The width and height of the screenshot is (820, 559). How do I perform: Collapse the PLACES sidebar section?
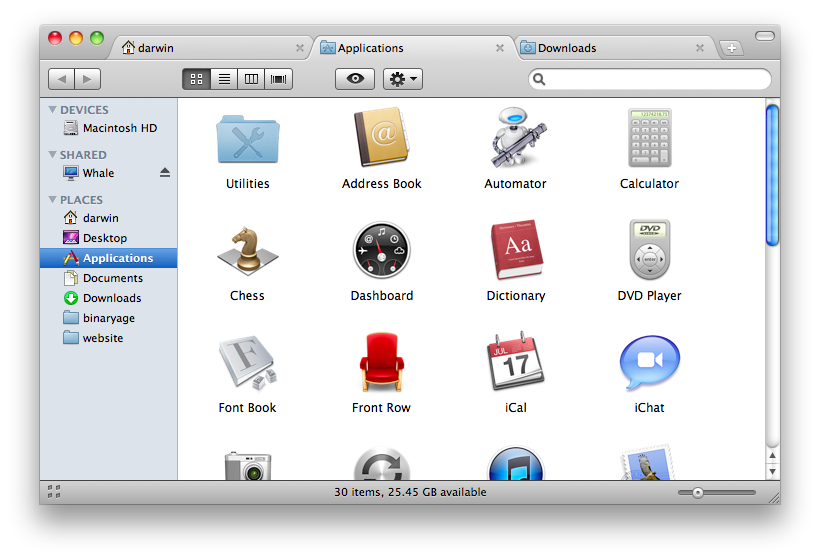coord(52,200)
